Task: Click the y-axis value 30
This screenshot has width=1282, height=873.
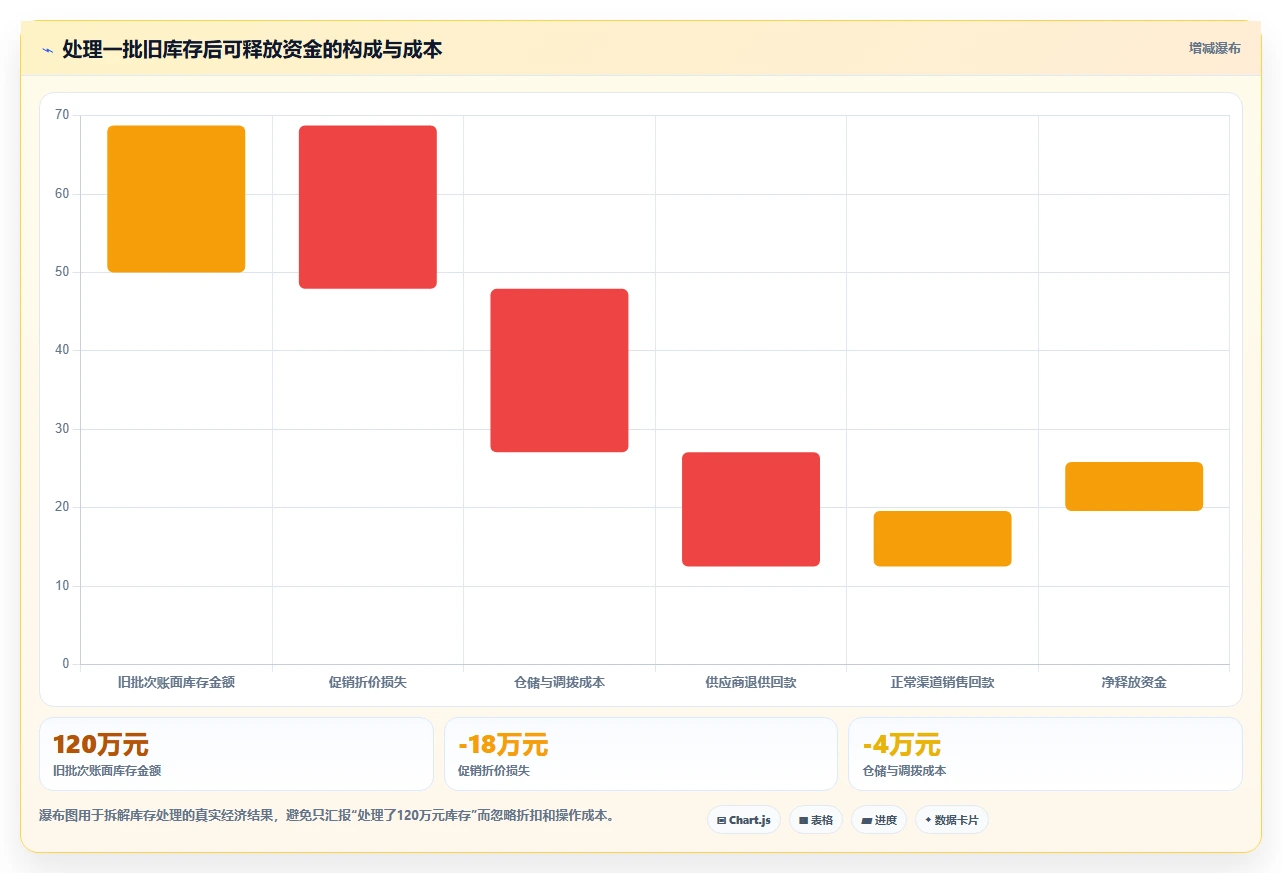Action: pyautogui.click(x=62, y=429)
